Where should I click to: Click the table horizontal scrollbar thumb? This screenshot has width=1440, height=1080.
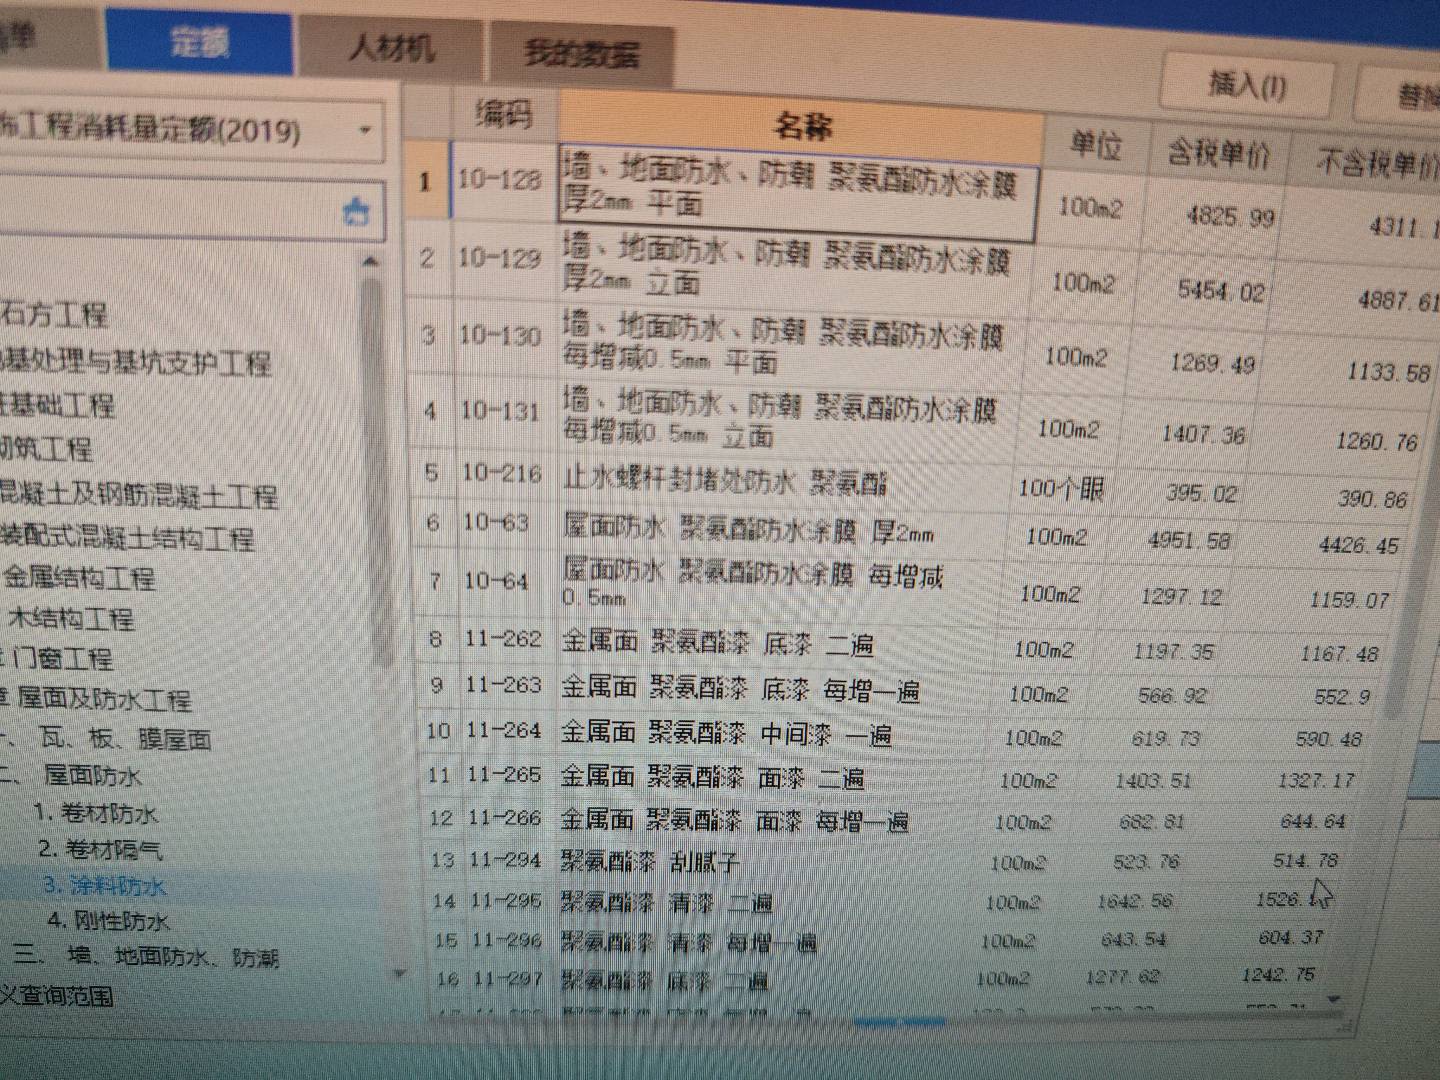point(899,1022)
